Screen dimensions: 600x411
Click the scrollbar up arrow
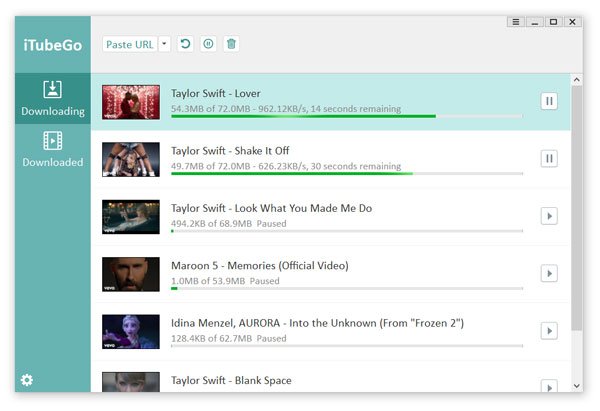coord(577,80)
